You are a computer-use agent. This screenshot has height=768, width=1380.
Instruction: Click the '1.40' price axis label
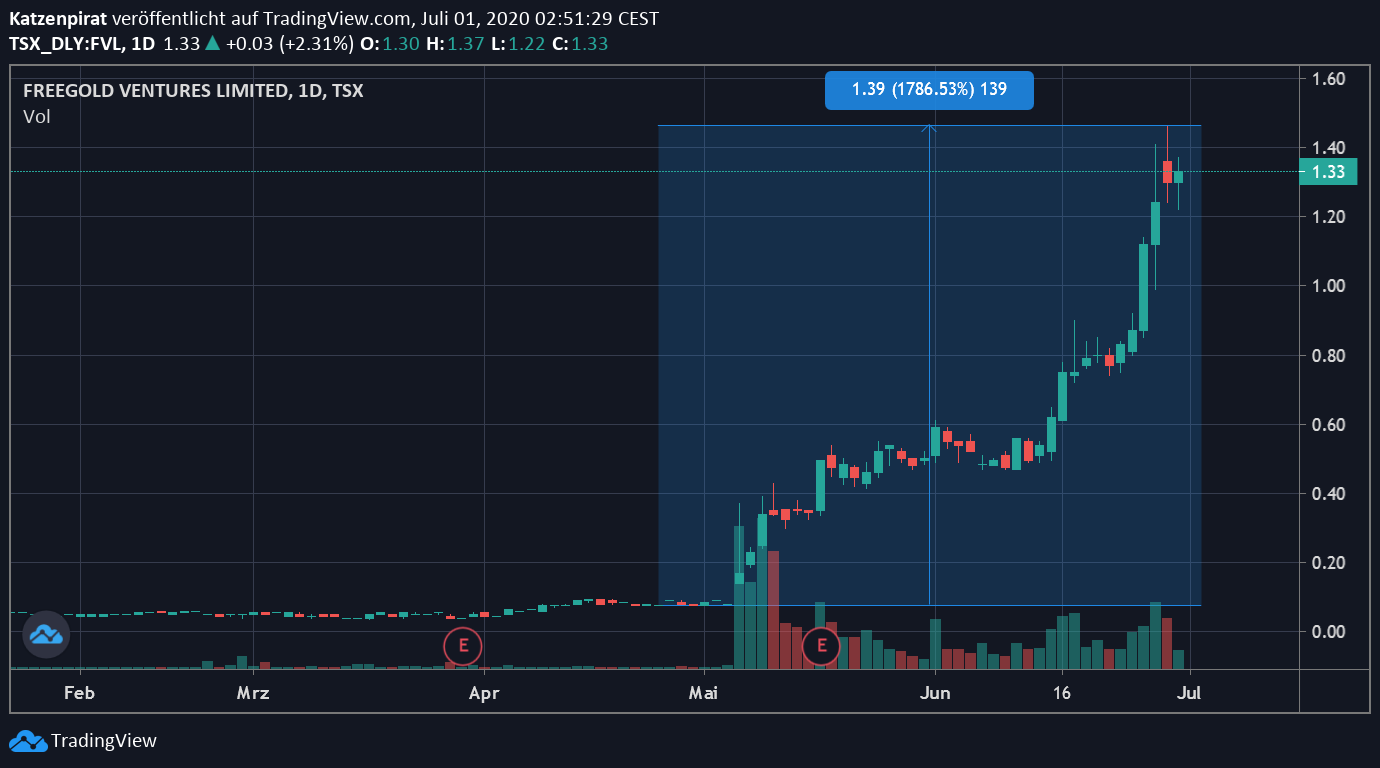coord(1328,148)
